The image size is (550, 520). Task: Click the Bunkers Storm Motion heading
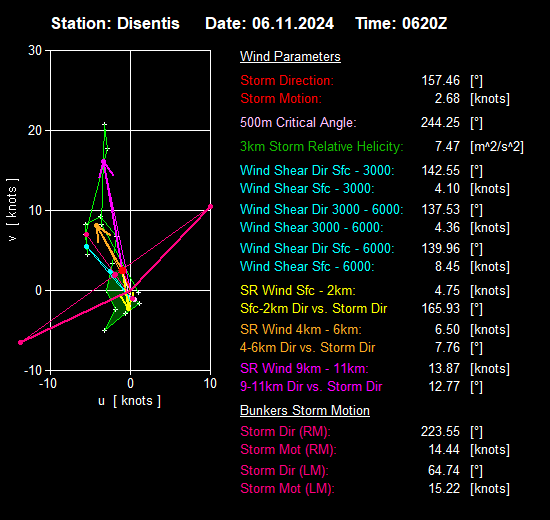tap(305, 410)
